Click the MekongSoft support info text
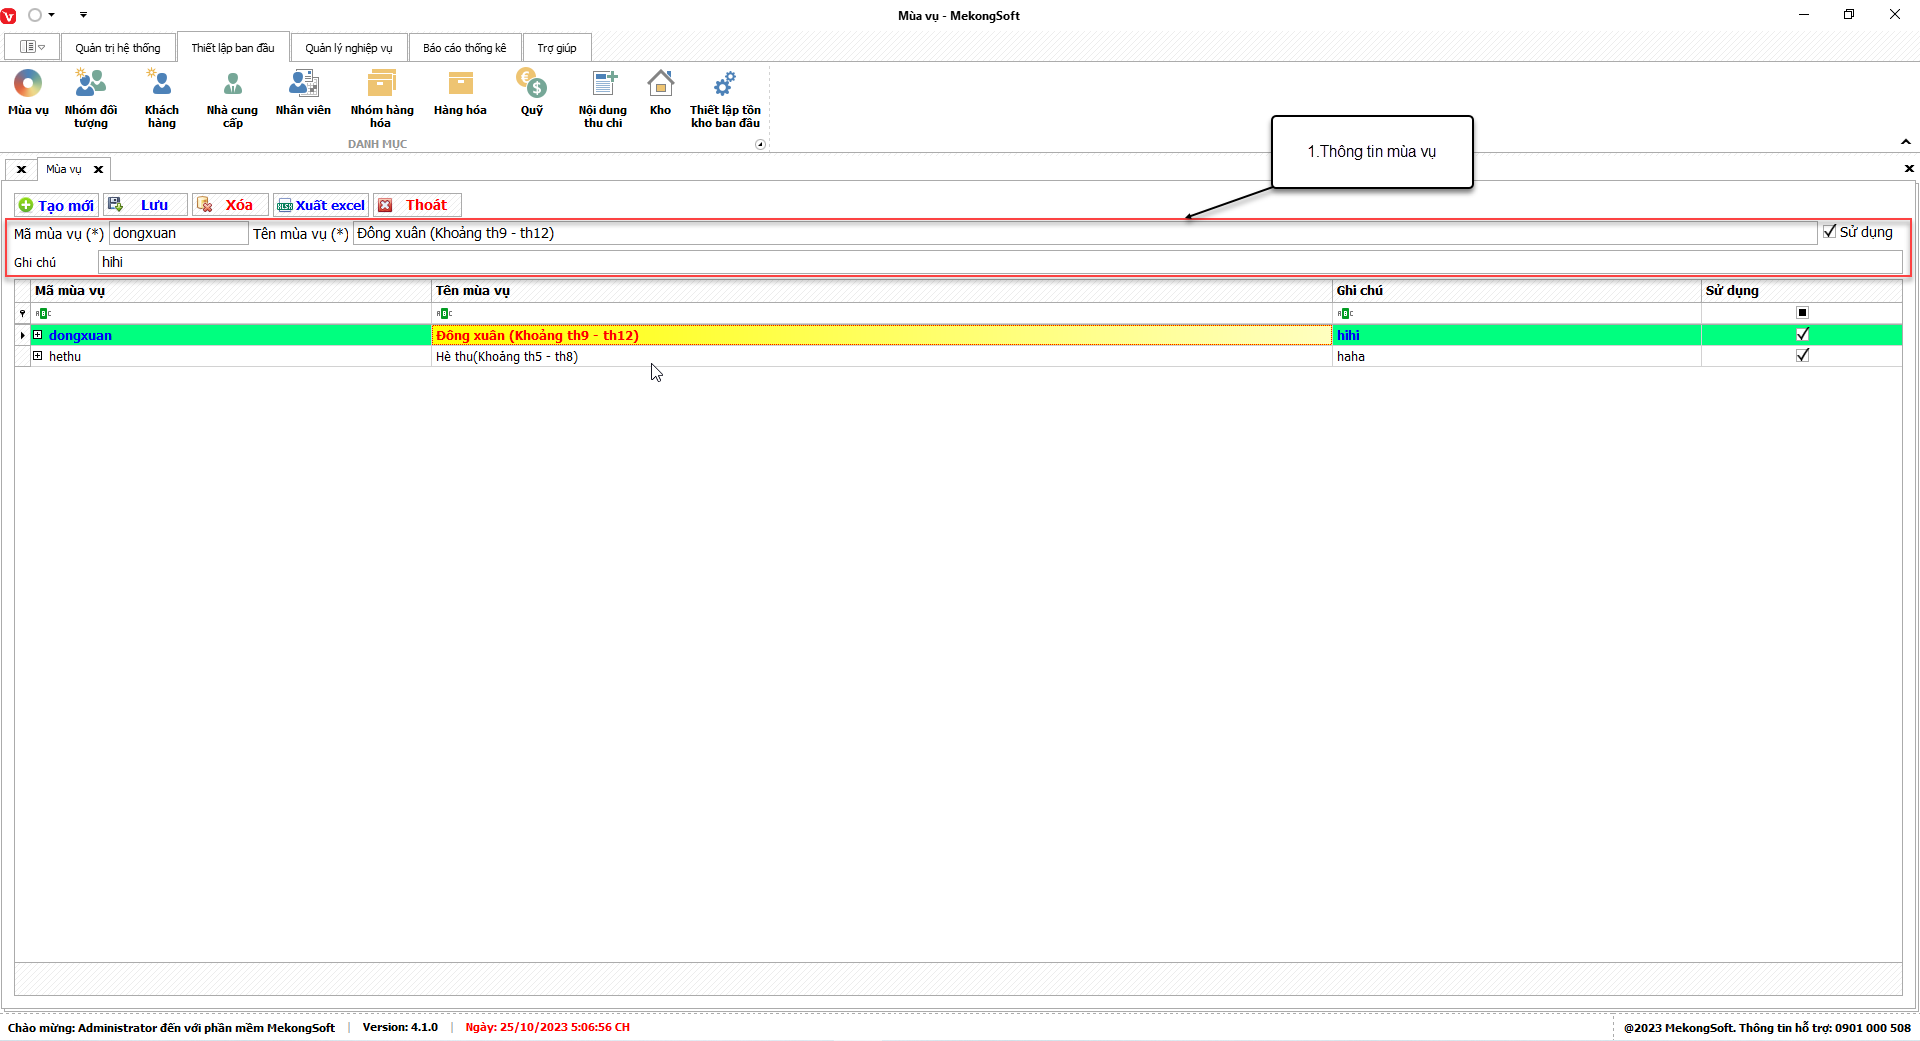Viewport: 1920px width, 1041px height. (1767, 1028)
